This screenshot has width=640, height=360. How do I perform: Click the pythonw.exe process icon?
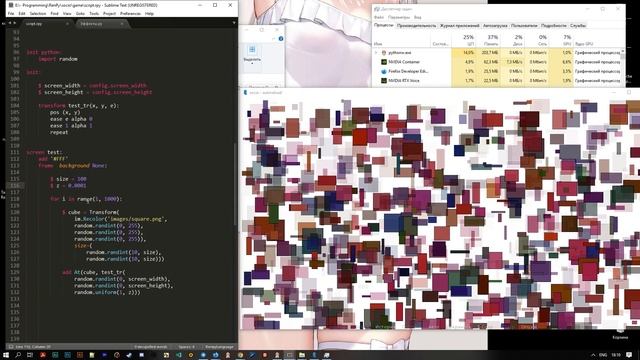click(384, 53)
